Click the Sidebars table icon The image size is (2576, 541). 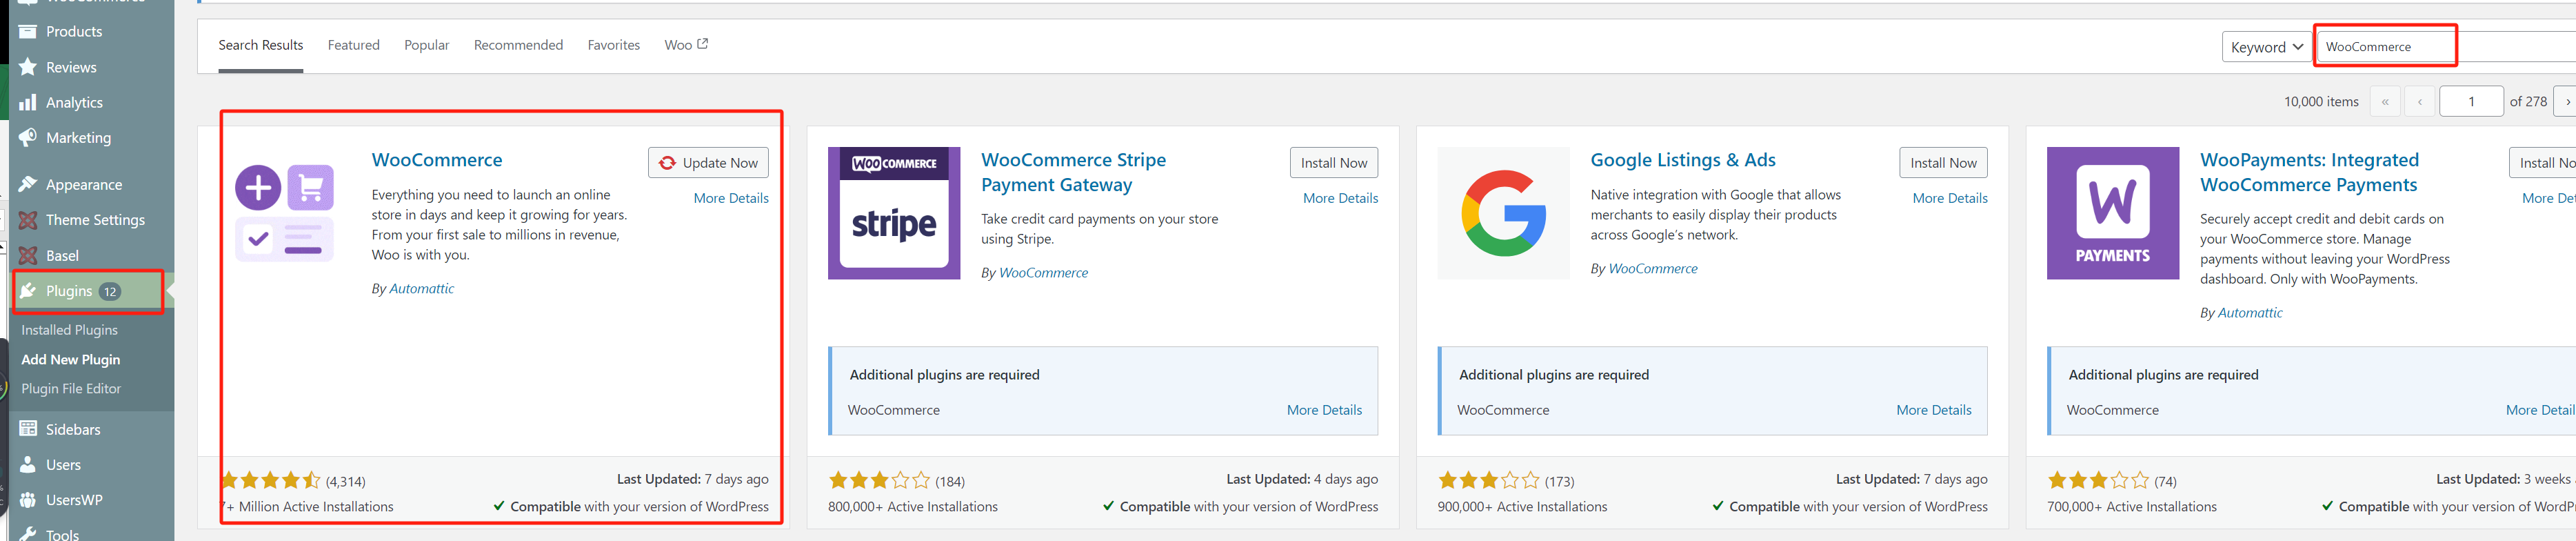point(28,429)
